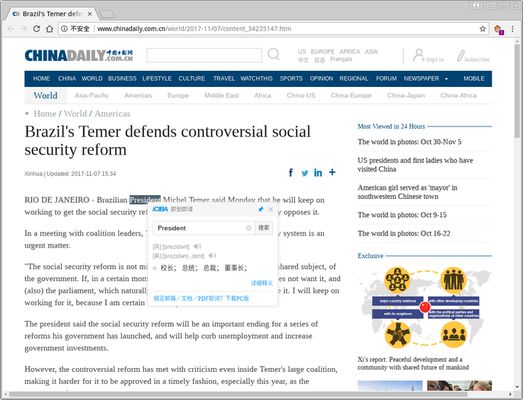Viewport: 523px width, 400px height.
Task: Open US presidents and first ladies article
Action: point(415,164)
